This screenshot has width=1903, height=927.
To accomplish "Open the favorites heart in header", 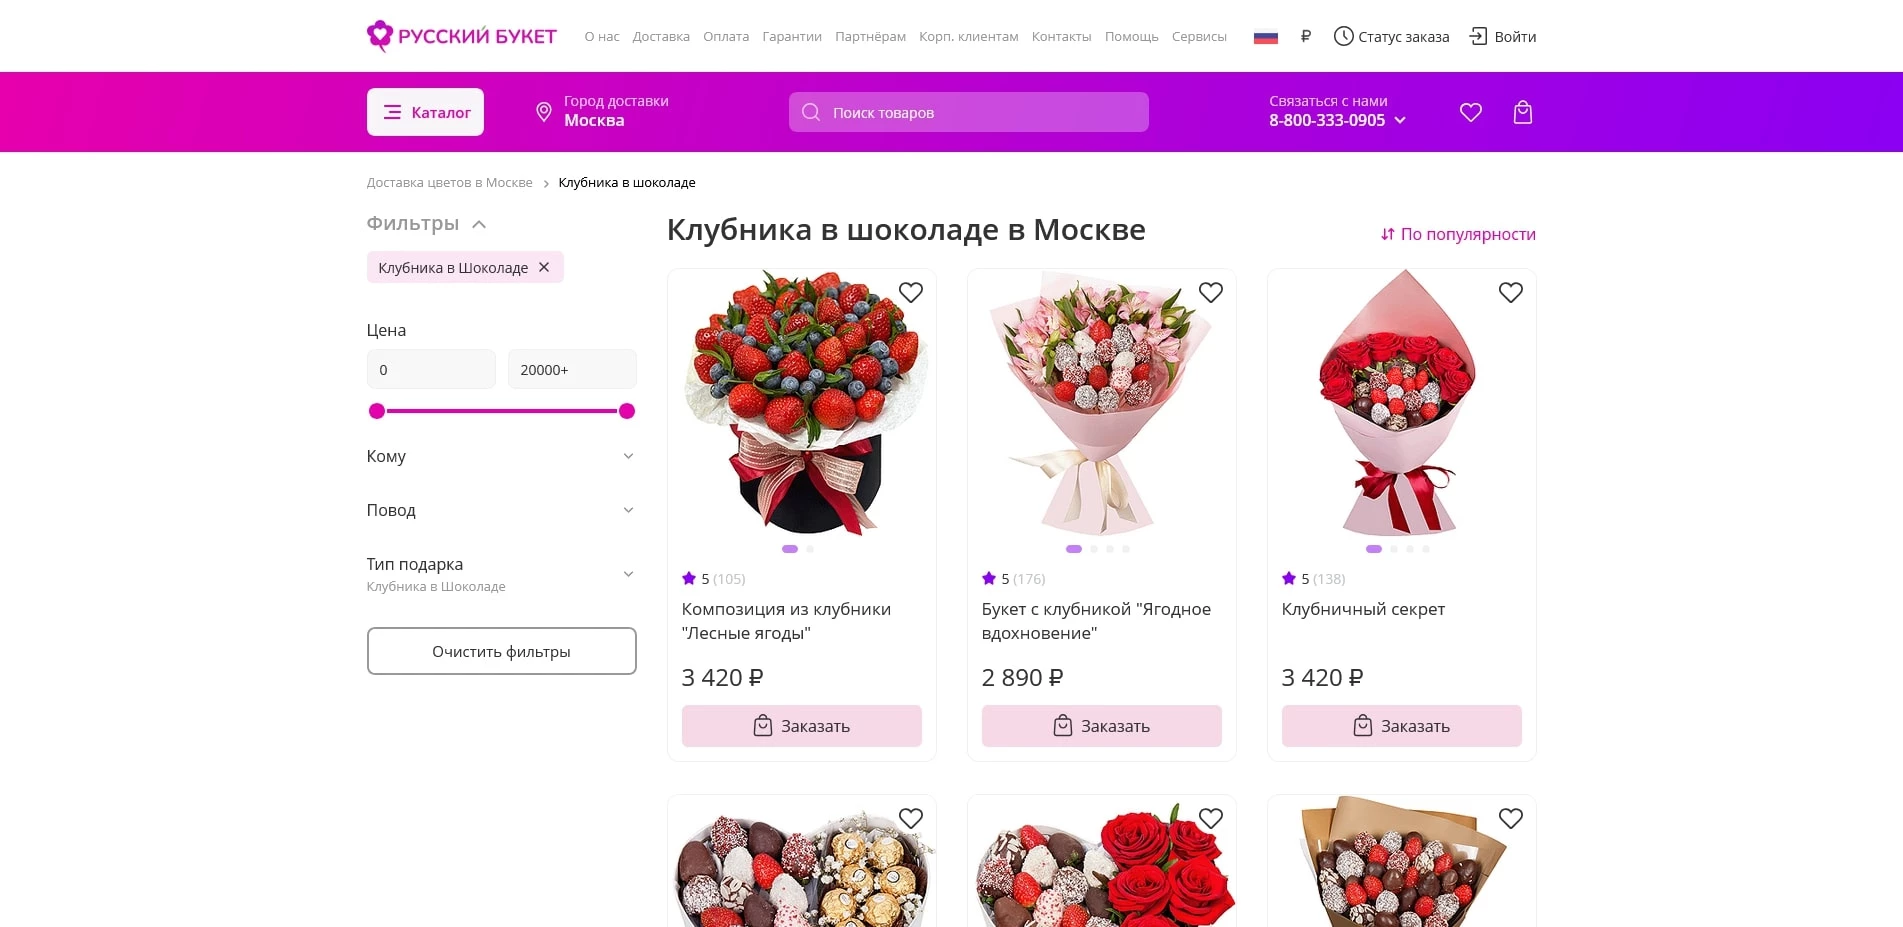I will point(1470,112).
